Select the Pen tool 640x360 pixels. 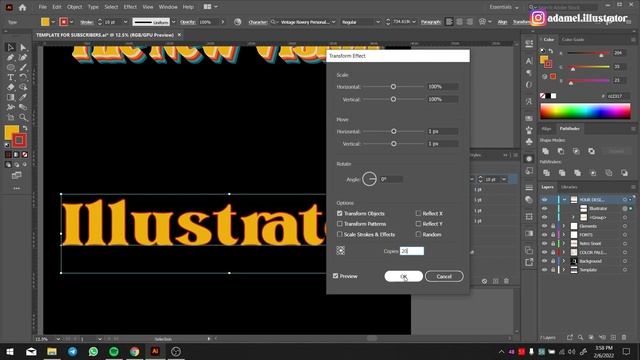[11, 58]
